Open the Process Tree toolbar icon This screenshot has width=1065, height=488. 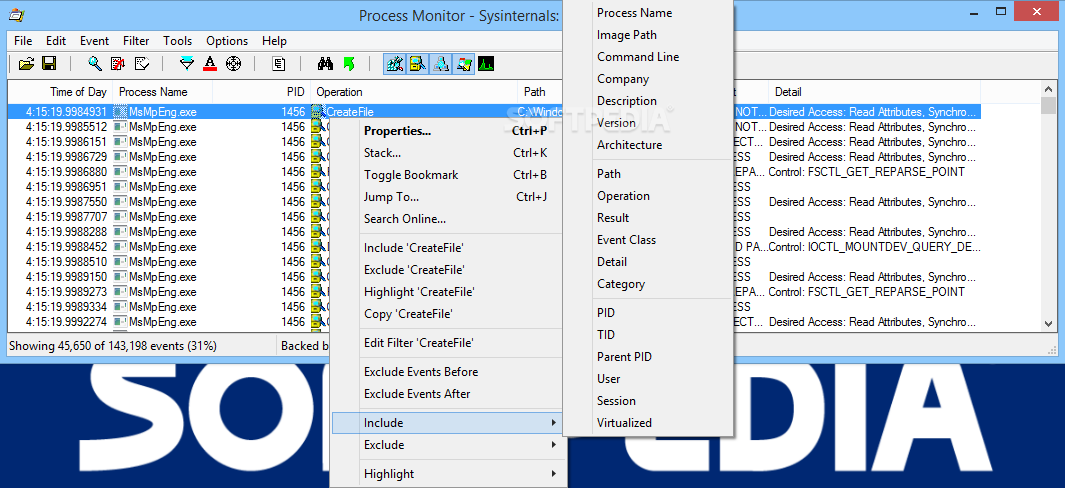coord(278,64)
